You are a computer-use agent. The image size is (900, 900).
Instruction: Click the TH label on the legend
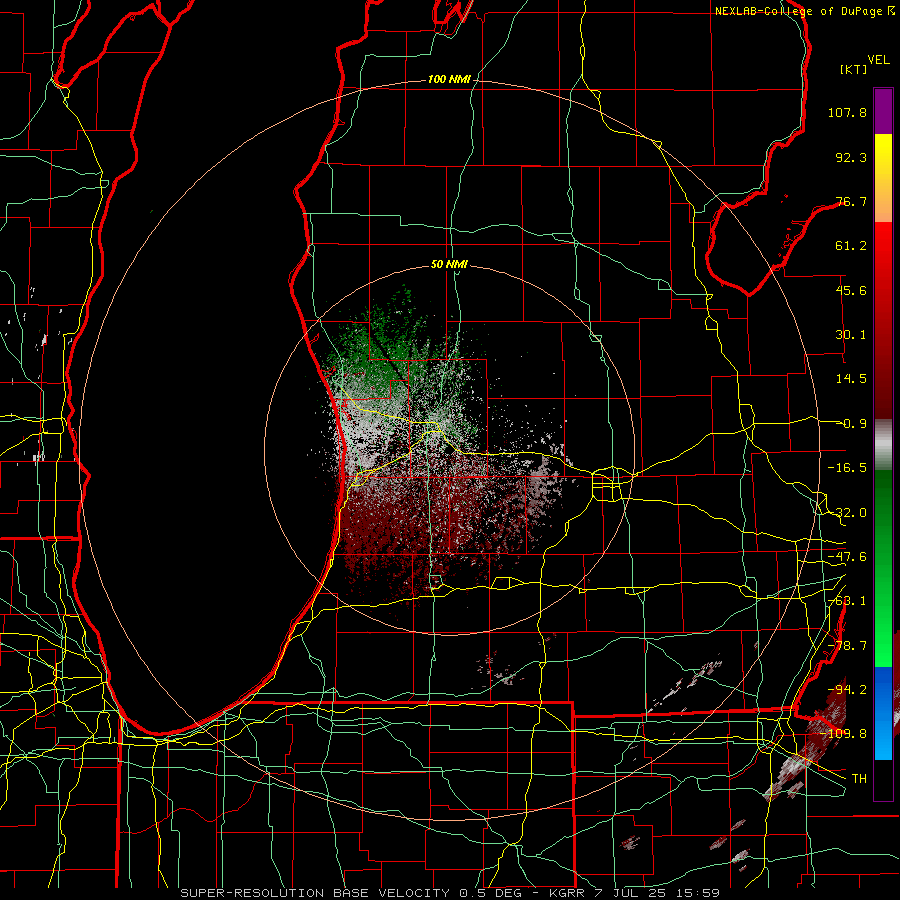point(859,778)
